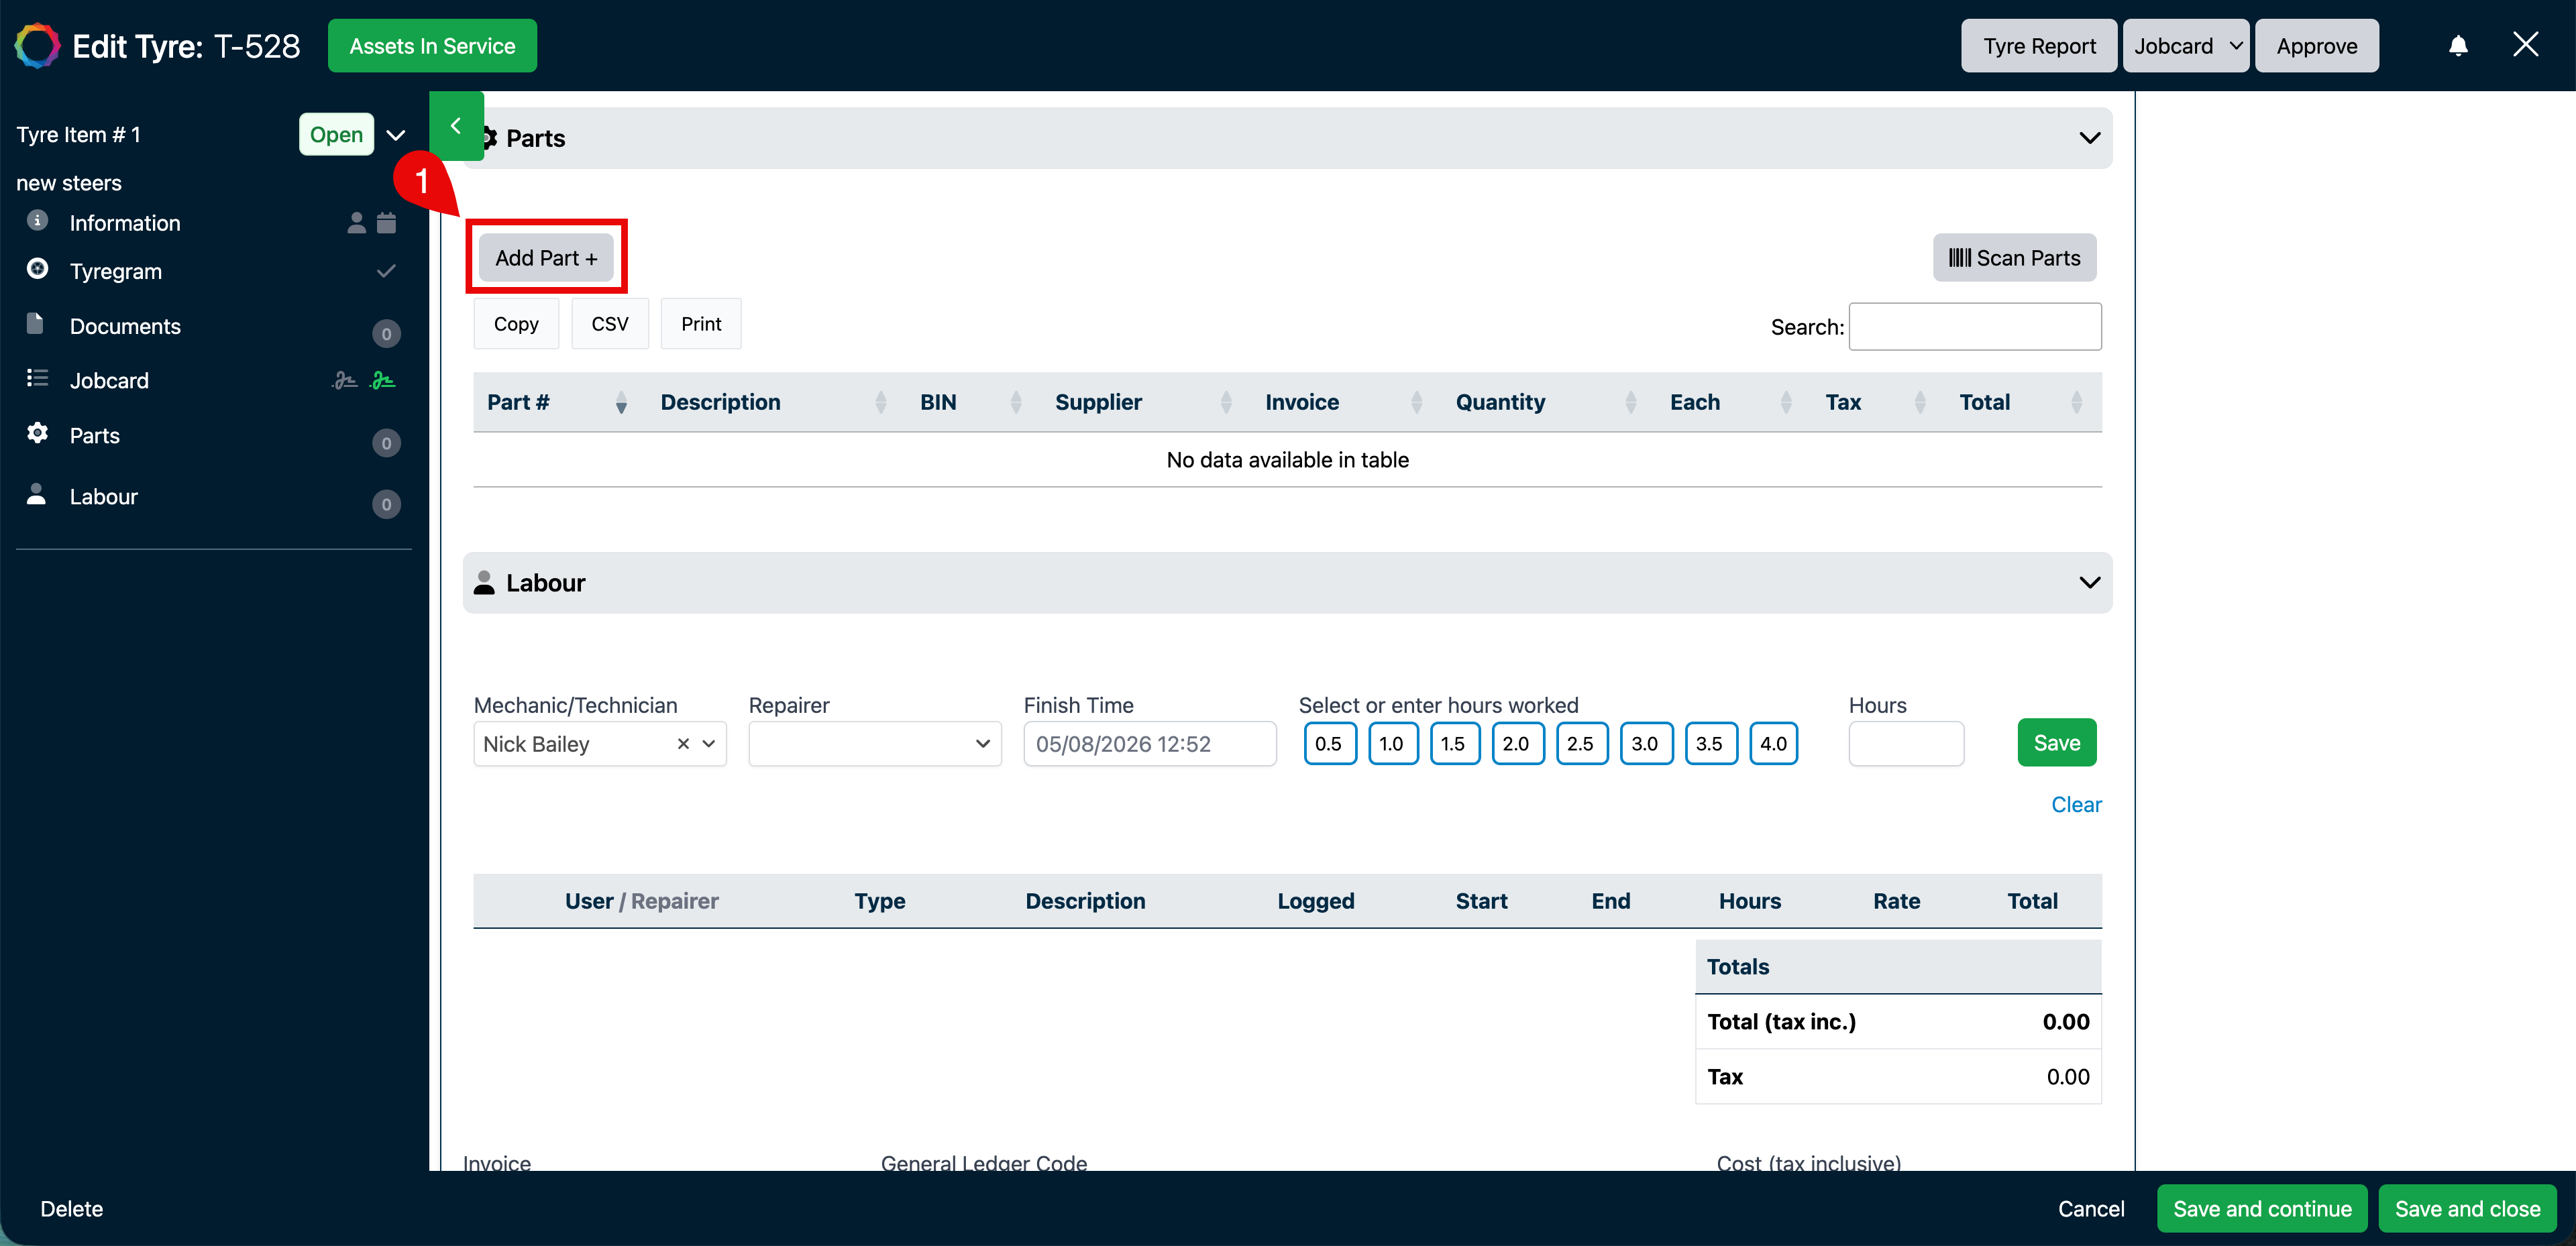Click the green signature icon on Jobcard

pyautogui.click(x=383, y=381)
